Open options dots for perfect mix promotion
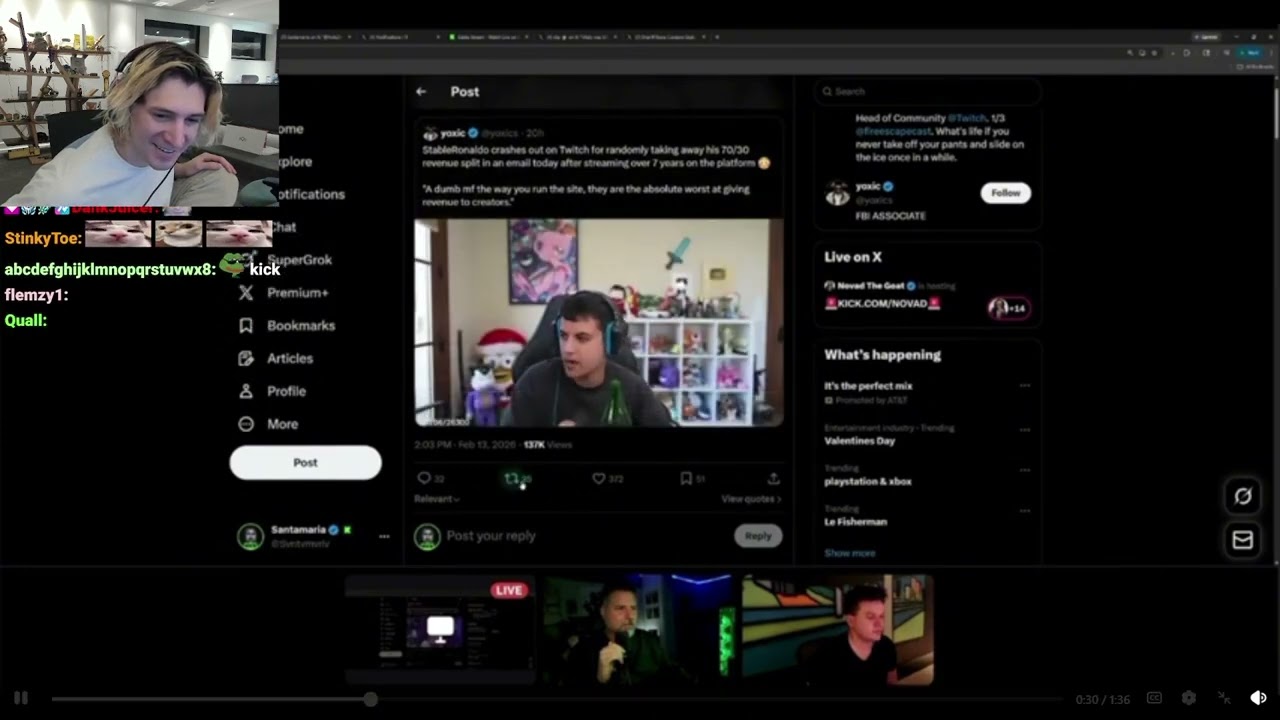Viewport: 1280px width, 720px height. click(1024, 385)
